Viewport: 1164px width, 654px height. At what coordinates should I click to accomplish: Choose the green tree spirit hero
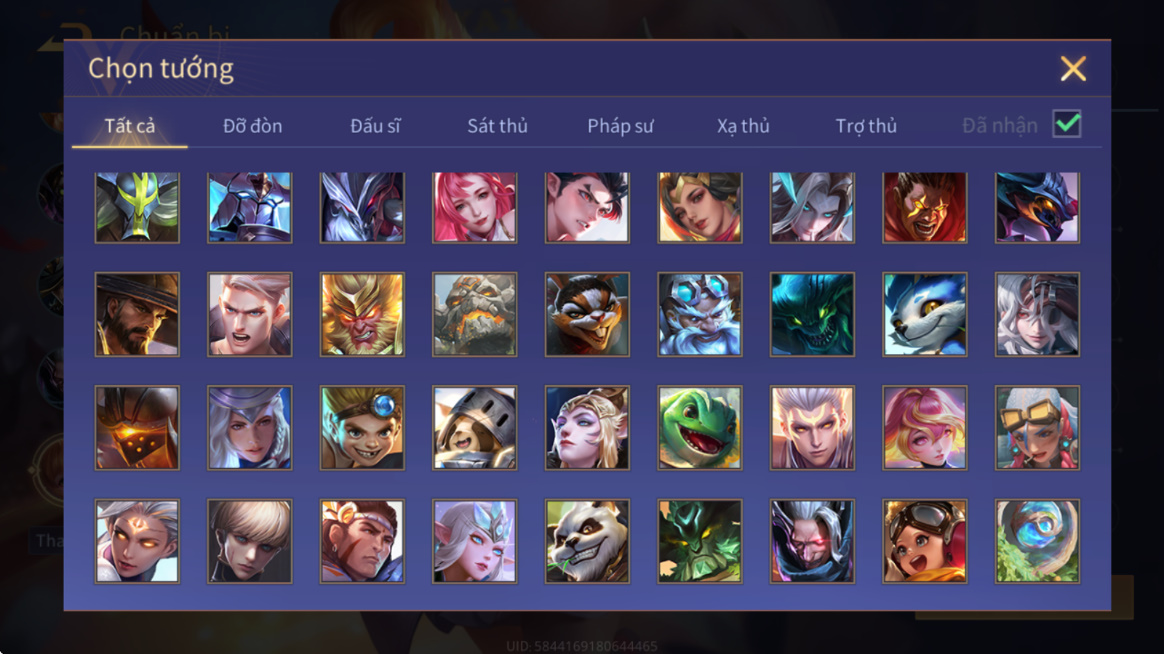[699, 541]
